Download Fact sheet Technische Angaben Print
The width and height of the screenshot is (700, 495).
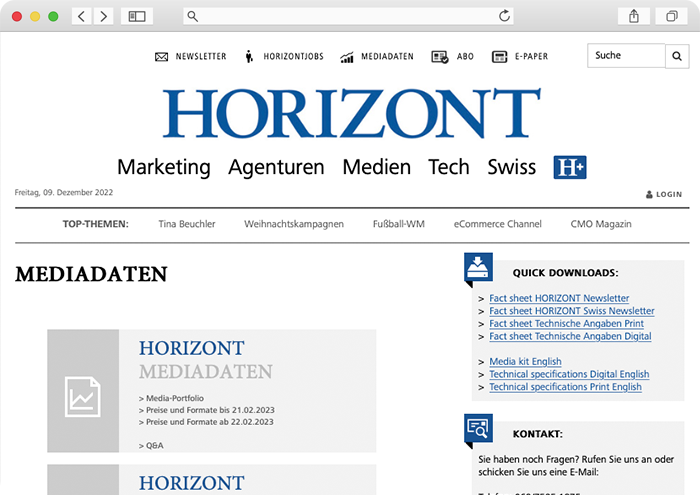click(567, 324)
